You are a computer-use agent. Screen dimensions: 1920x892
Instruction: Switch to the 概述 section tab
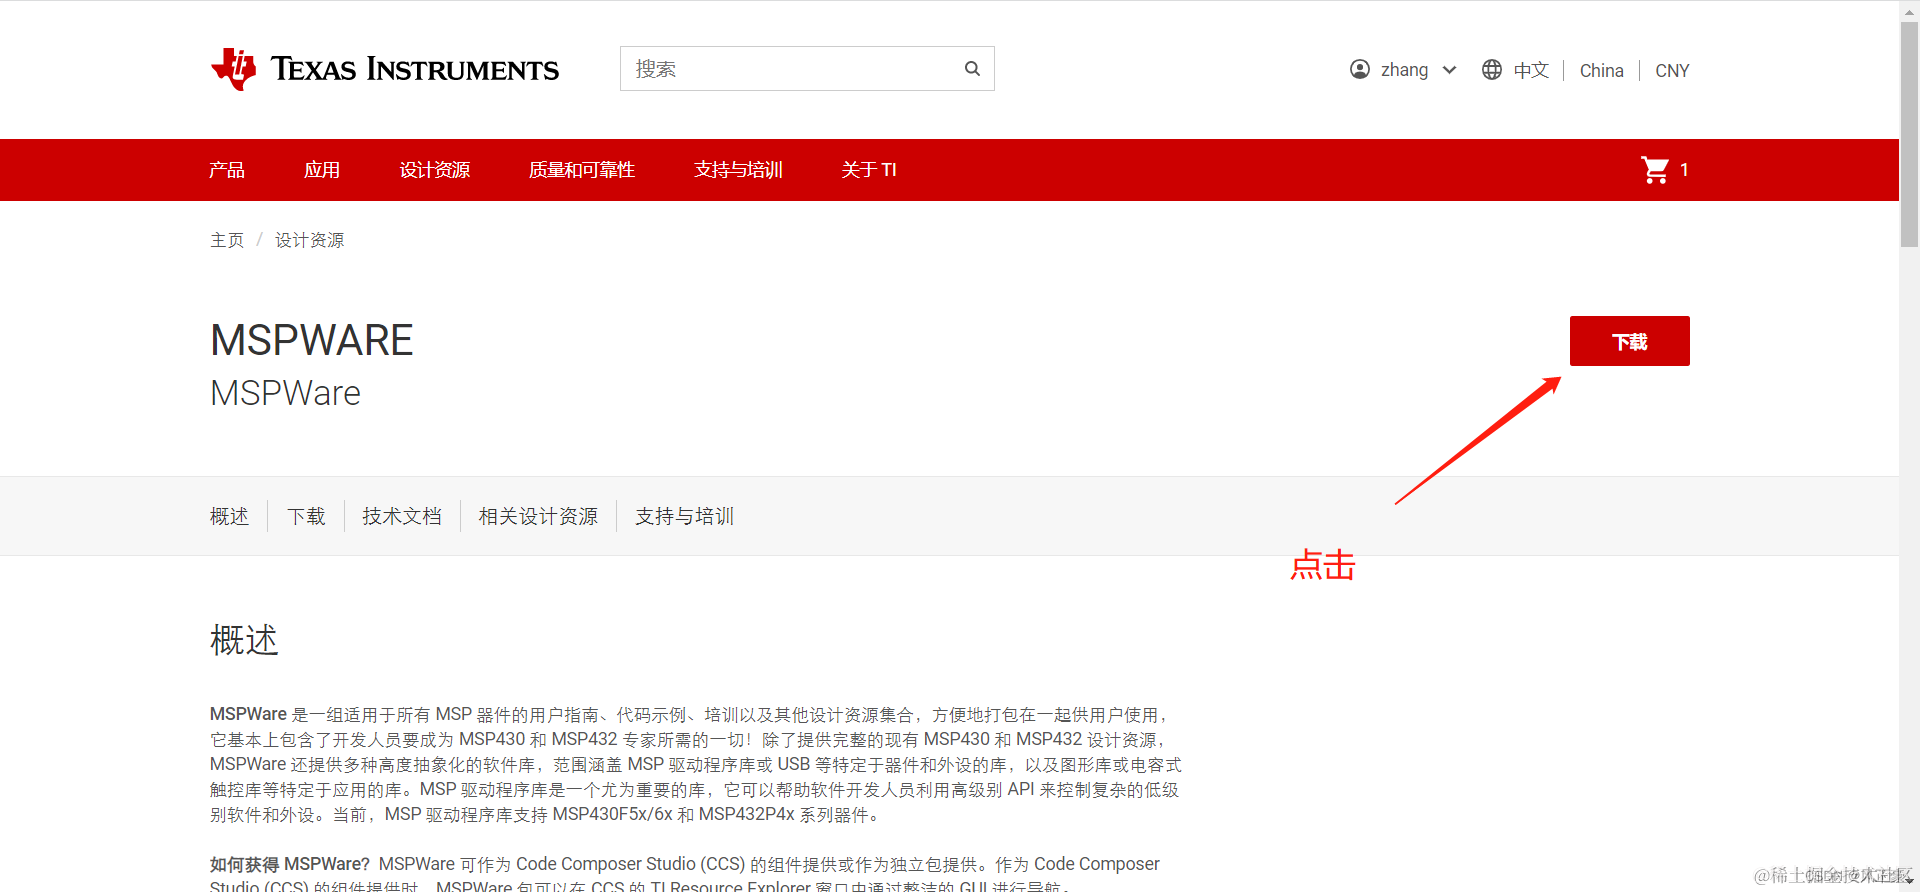(x=229, y=516)
